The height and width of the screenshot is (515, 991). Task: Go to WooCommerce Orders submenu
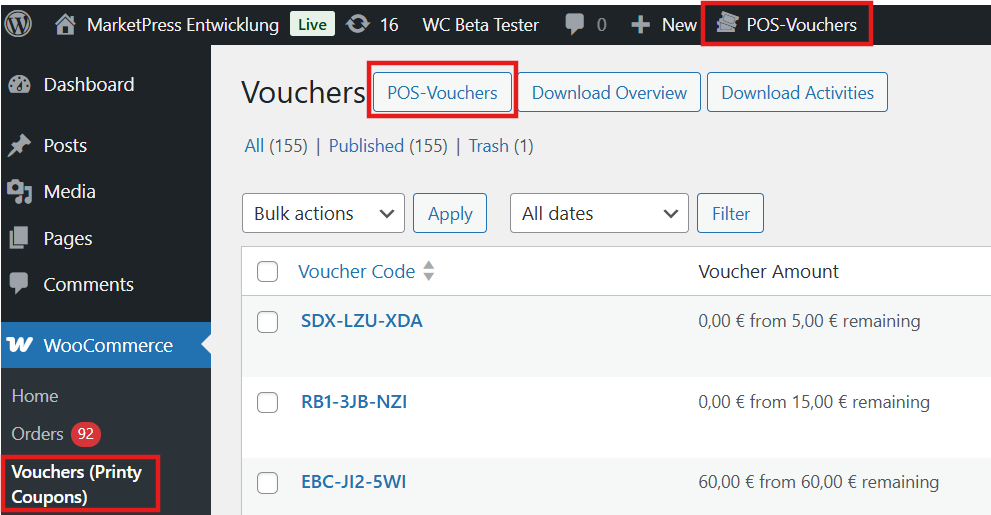coord(37,434)
